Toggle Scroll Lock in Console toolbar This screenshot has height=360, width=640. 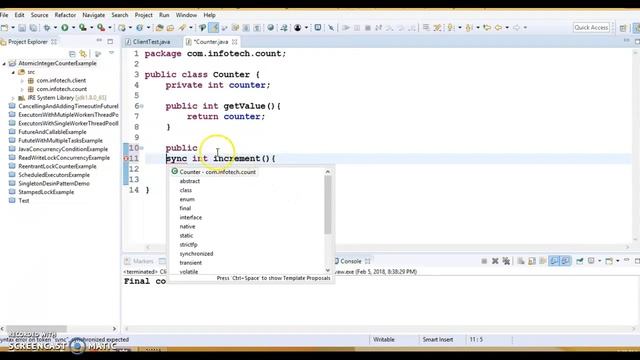[x=532, y=261]
